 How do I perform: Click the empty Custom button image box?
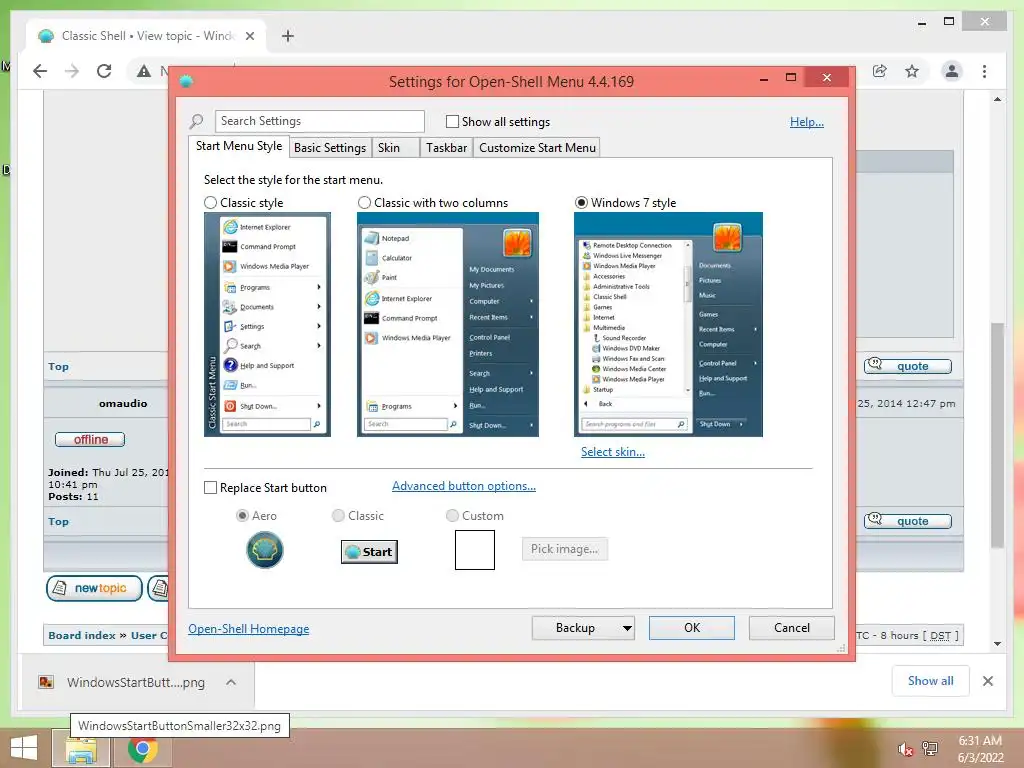click(475, 550)
